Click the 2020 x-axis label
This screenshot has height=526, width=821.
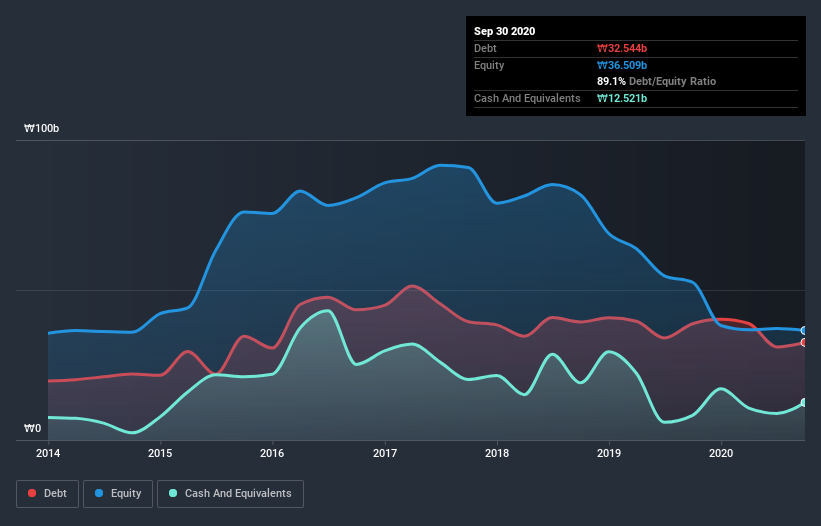(721, 453)
